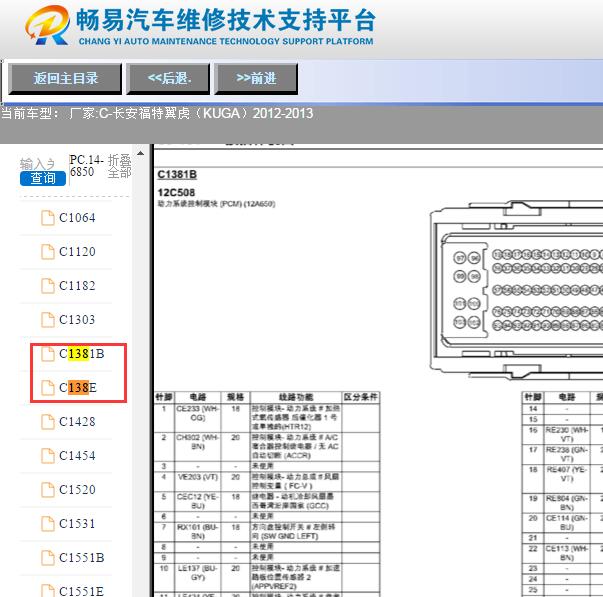This screenshot has height=597, width=603.
Task: Click the RE230 (WH-VT) circuit cell
Action: (x=567, y=434)
